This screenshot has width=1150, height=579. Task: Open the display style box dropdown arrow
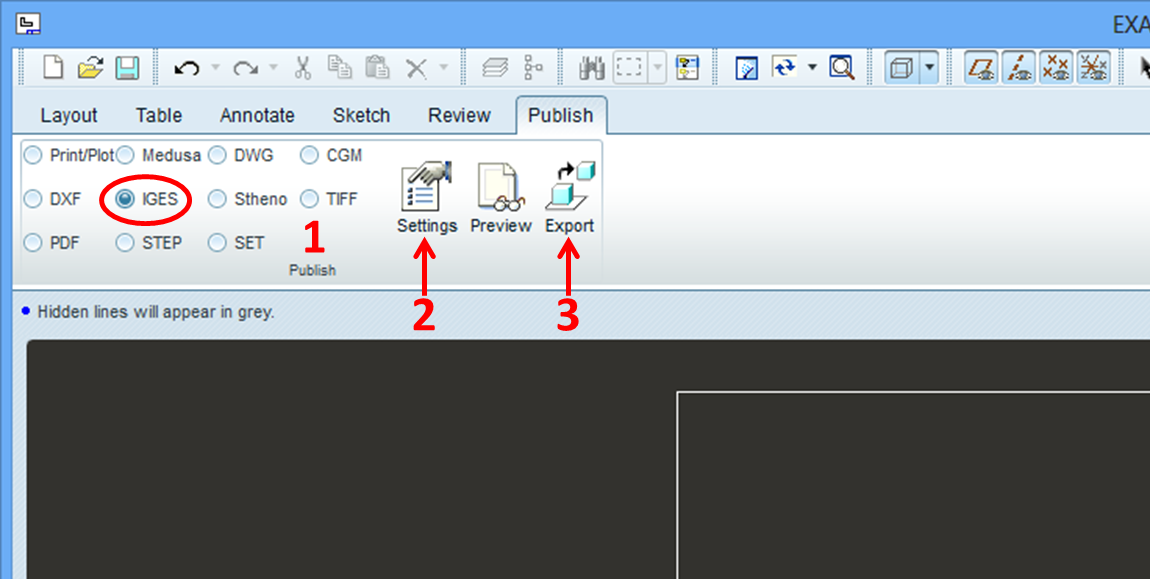pyautogui.click(x=930, y=68)
